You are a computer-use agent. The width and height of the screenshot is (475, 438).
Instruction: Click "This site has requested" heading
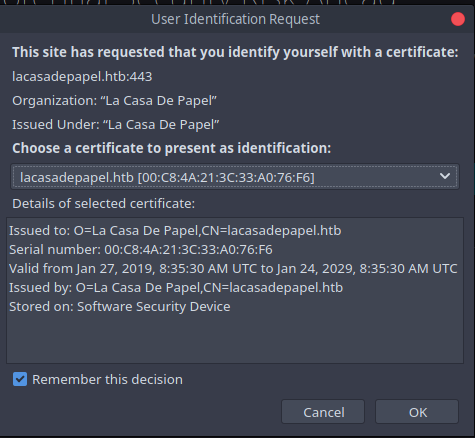tap(235, 52)
